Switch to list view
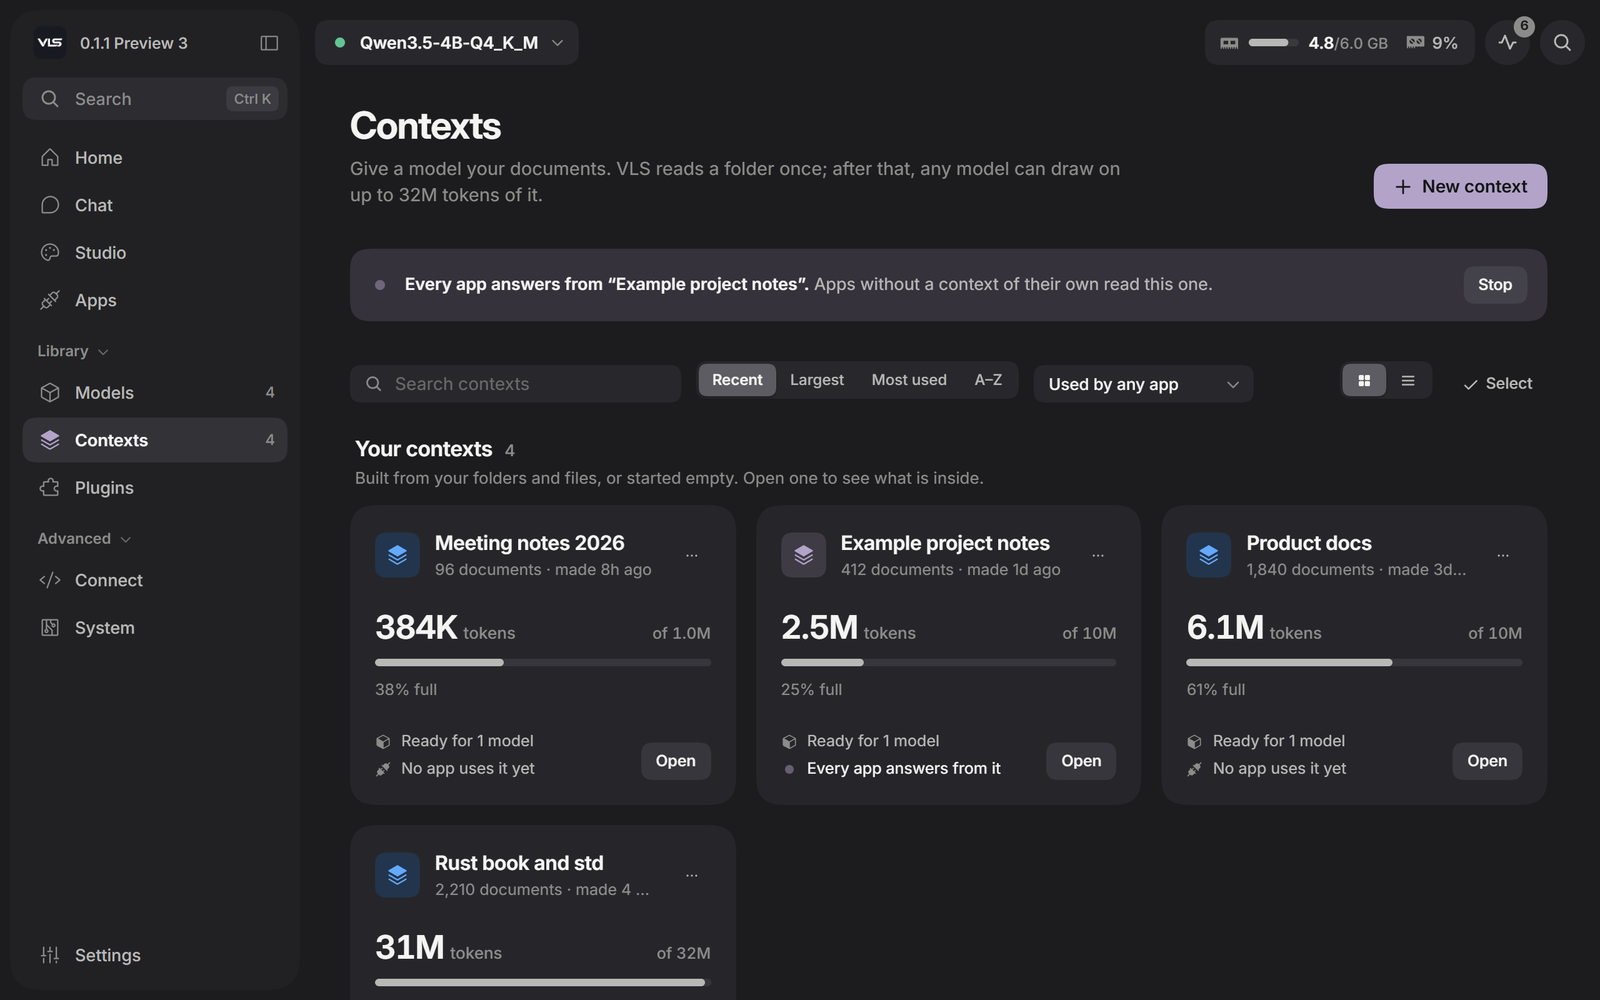1600x1000 pixels. point(1408,381)
